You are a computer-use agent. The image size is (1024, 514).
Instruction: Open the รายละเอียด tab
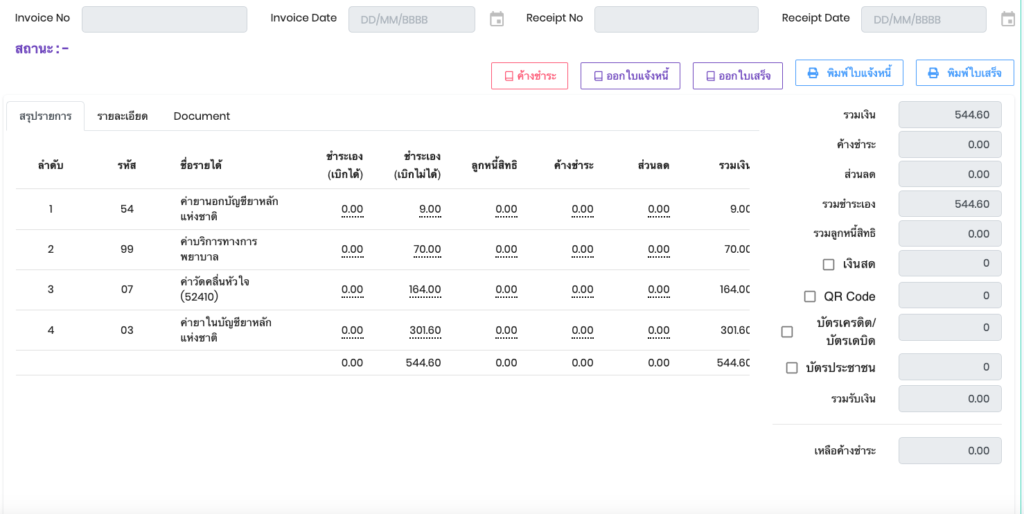coord(122,116)
